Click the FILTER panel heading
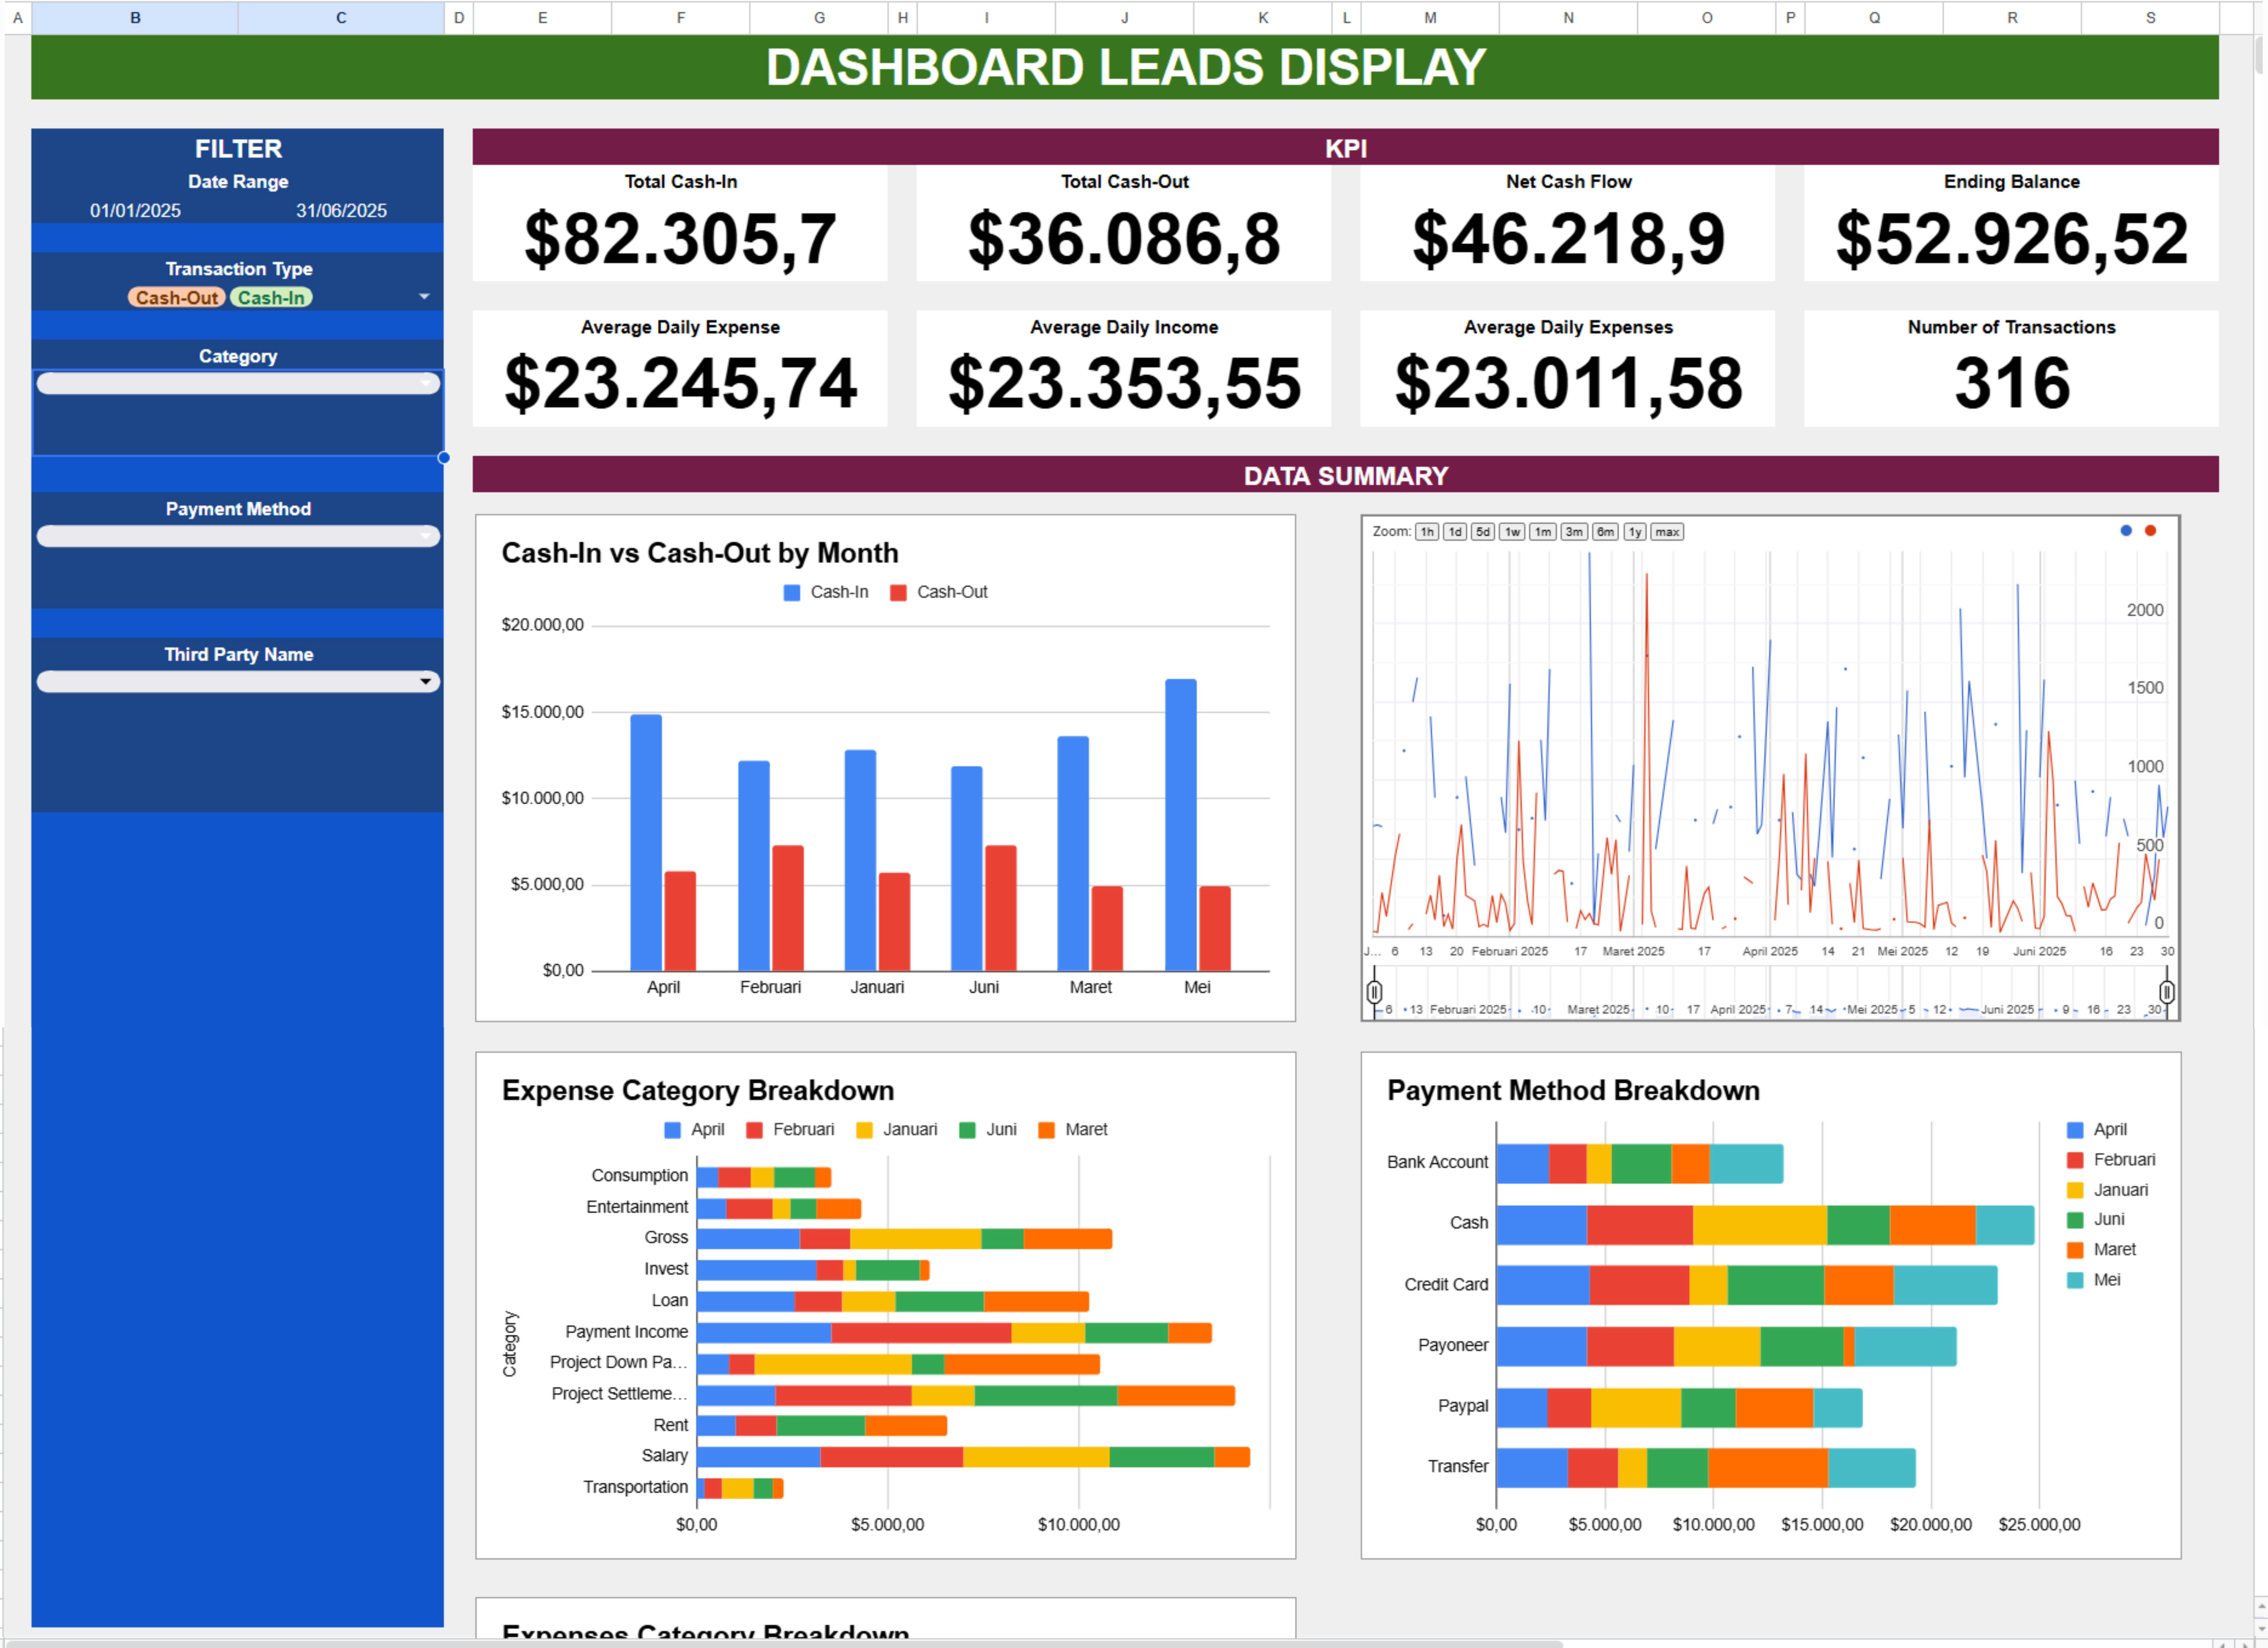Image resolution: width=2268 pixels, height=1648 pixels. 238,149
